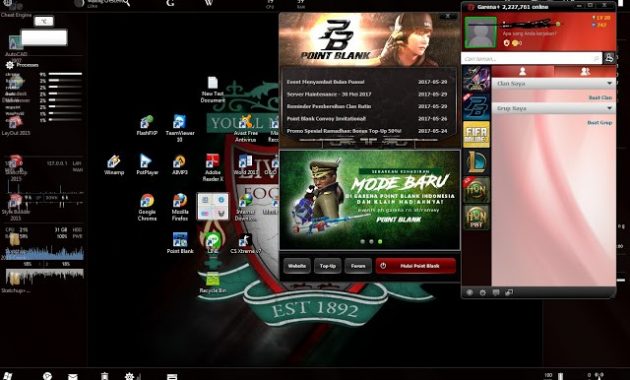Image resolution: width=630 pixels, height=380 pixels.
Task: Click the power icon in Garena bottom bar
Action: click(x=483, y=292)
